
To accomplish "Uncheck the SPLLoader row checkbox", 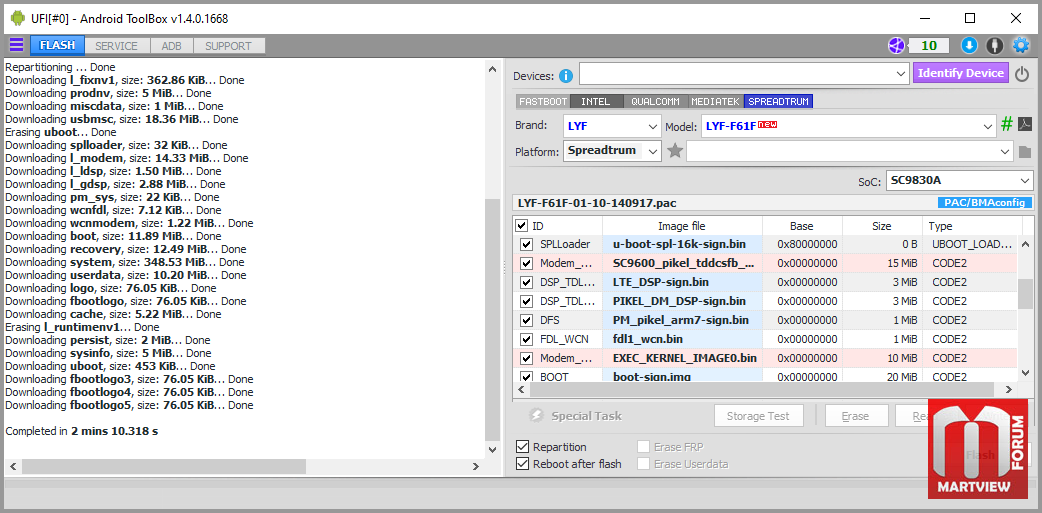I will [x=527, y=244].
